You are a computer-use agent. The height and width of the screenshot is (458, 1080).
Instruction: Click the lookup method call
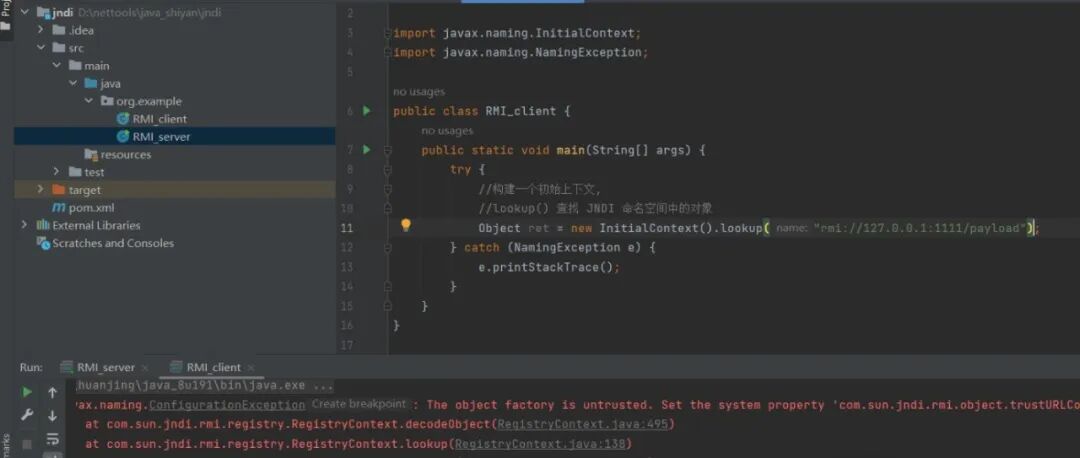coord(740,228)
